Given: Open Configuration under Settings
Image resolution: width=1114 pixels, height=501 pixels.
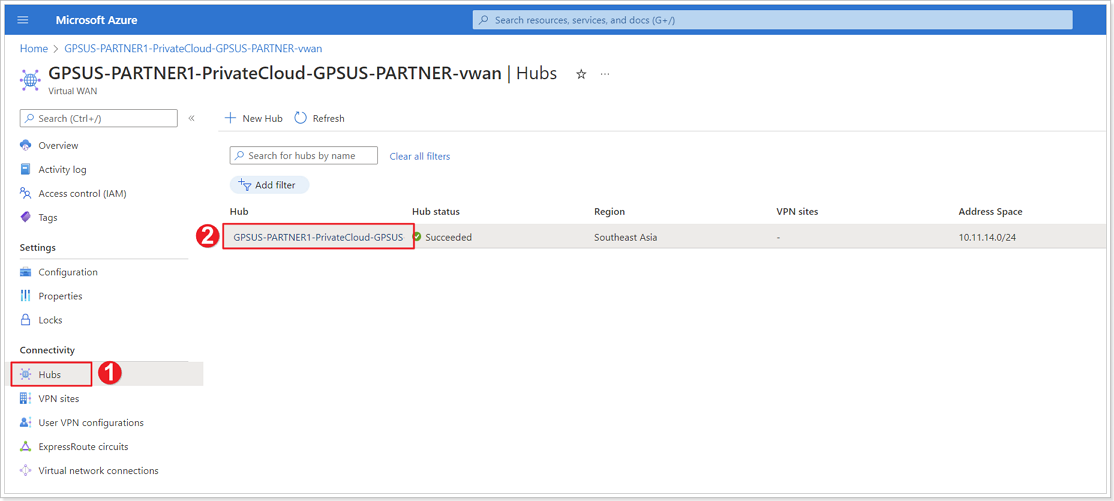Looking at the screenshot, I should [x=68, y=272].
